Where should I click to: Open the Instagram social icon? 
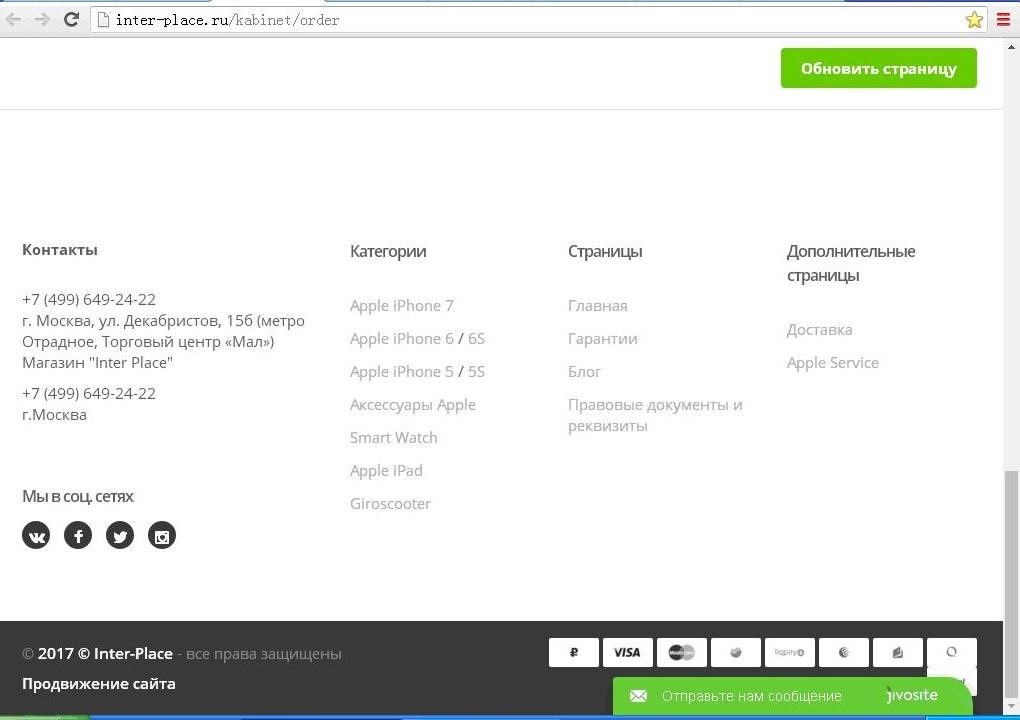click(162, 535)
